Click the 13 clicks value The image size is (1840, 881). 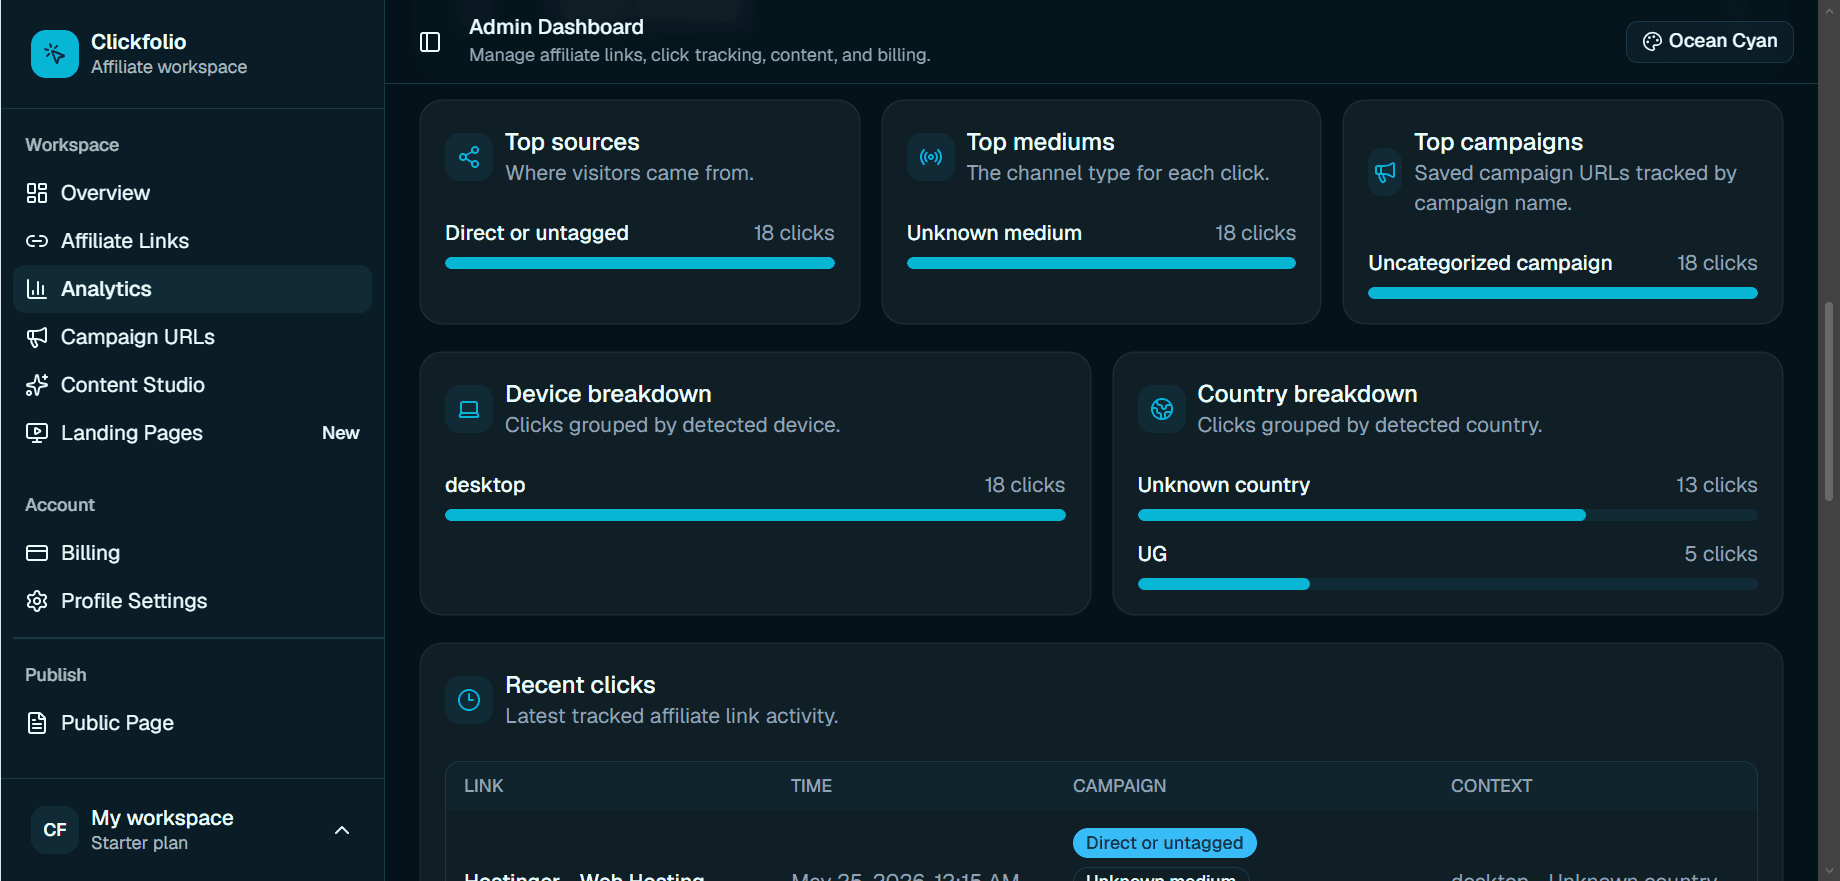click(x=1716, y=485)
